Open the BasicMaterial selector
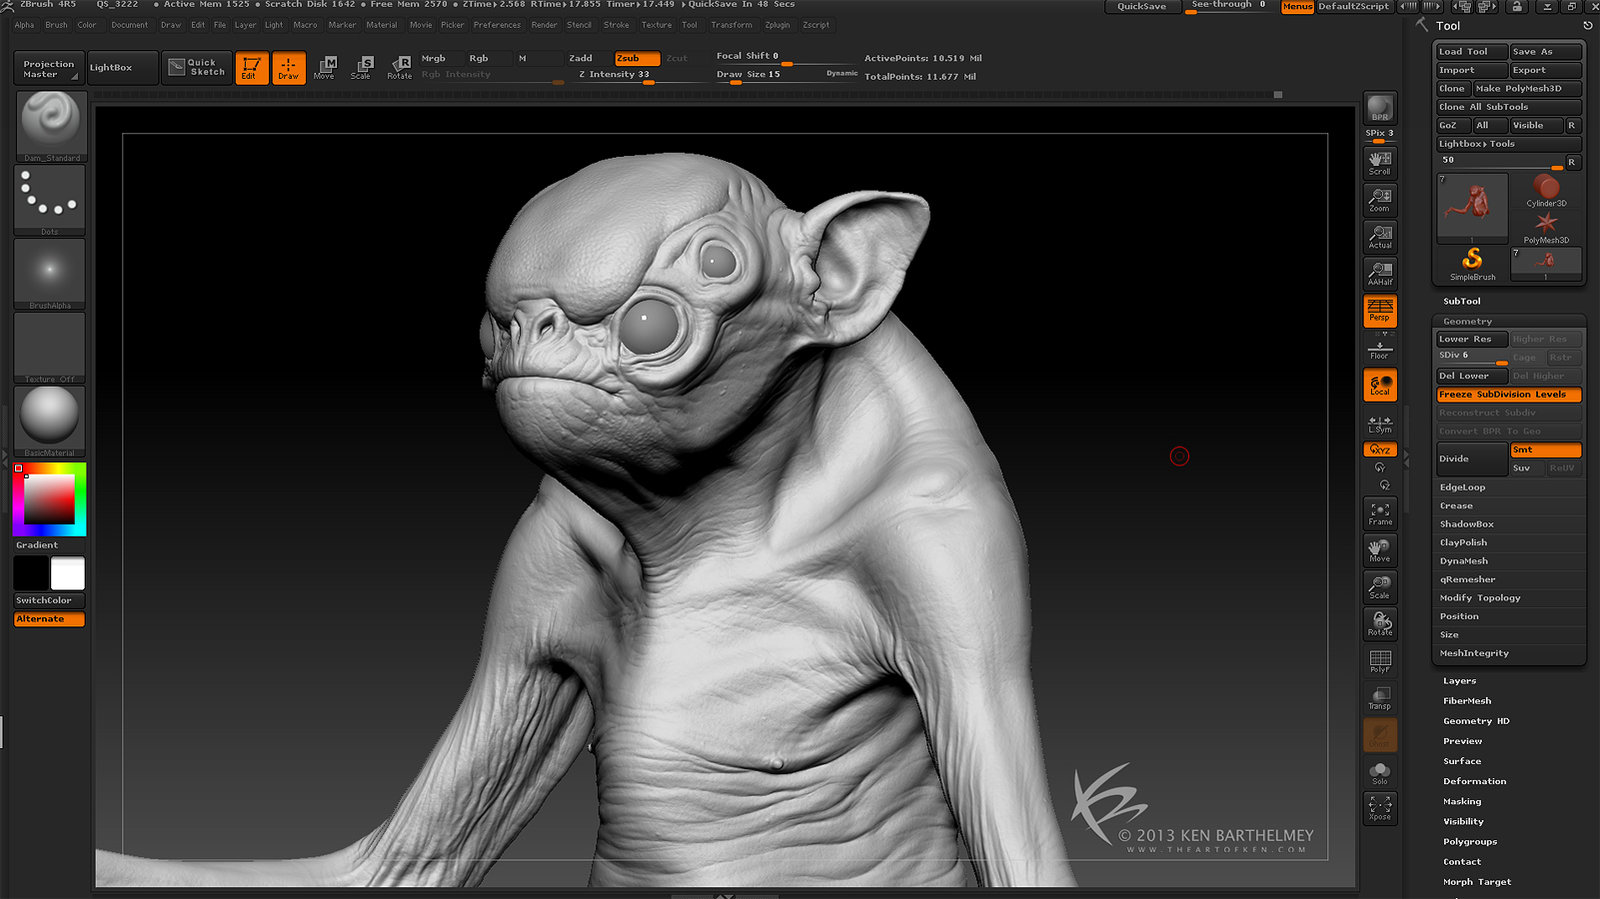The width and height of the screenshot is (1600, 899). click(x=50, y=422)
